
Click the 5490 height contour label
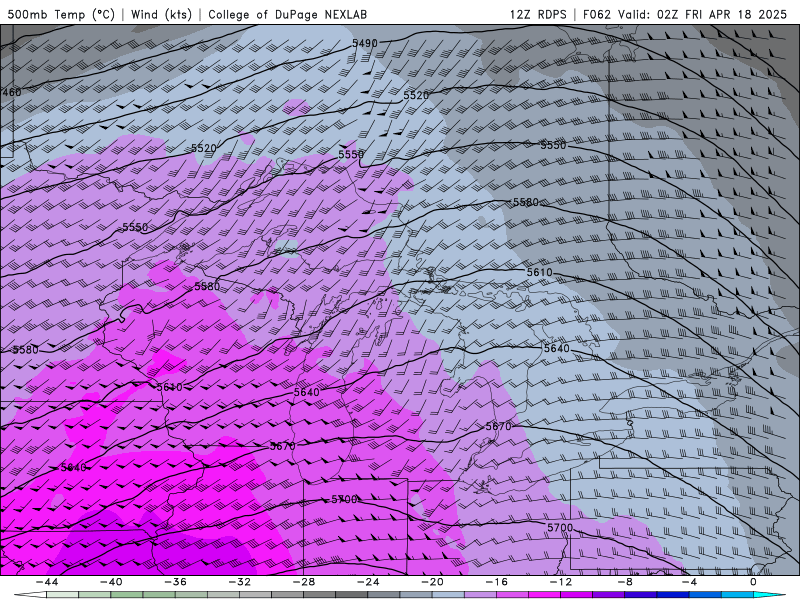point(365,43)
